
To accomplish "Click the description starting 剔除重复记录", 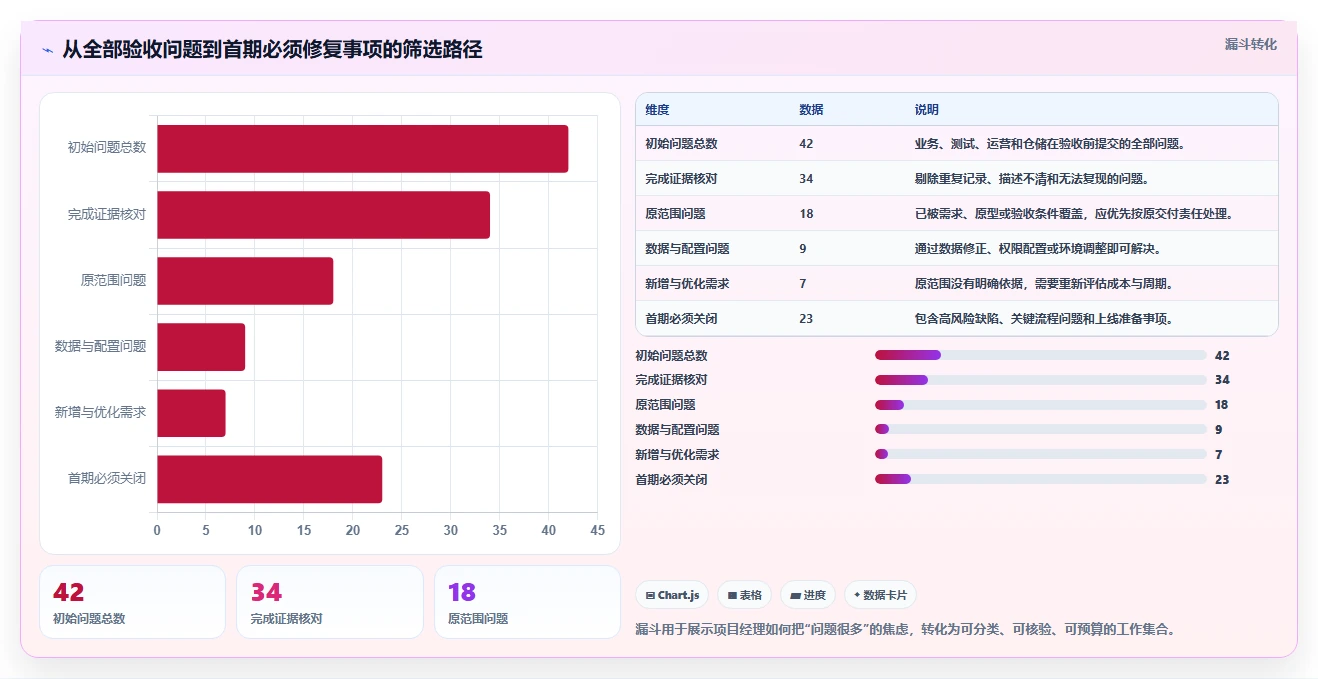I will tap(1031, 179).
